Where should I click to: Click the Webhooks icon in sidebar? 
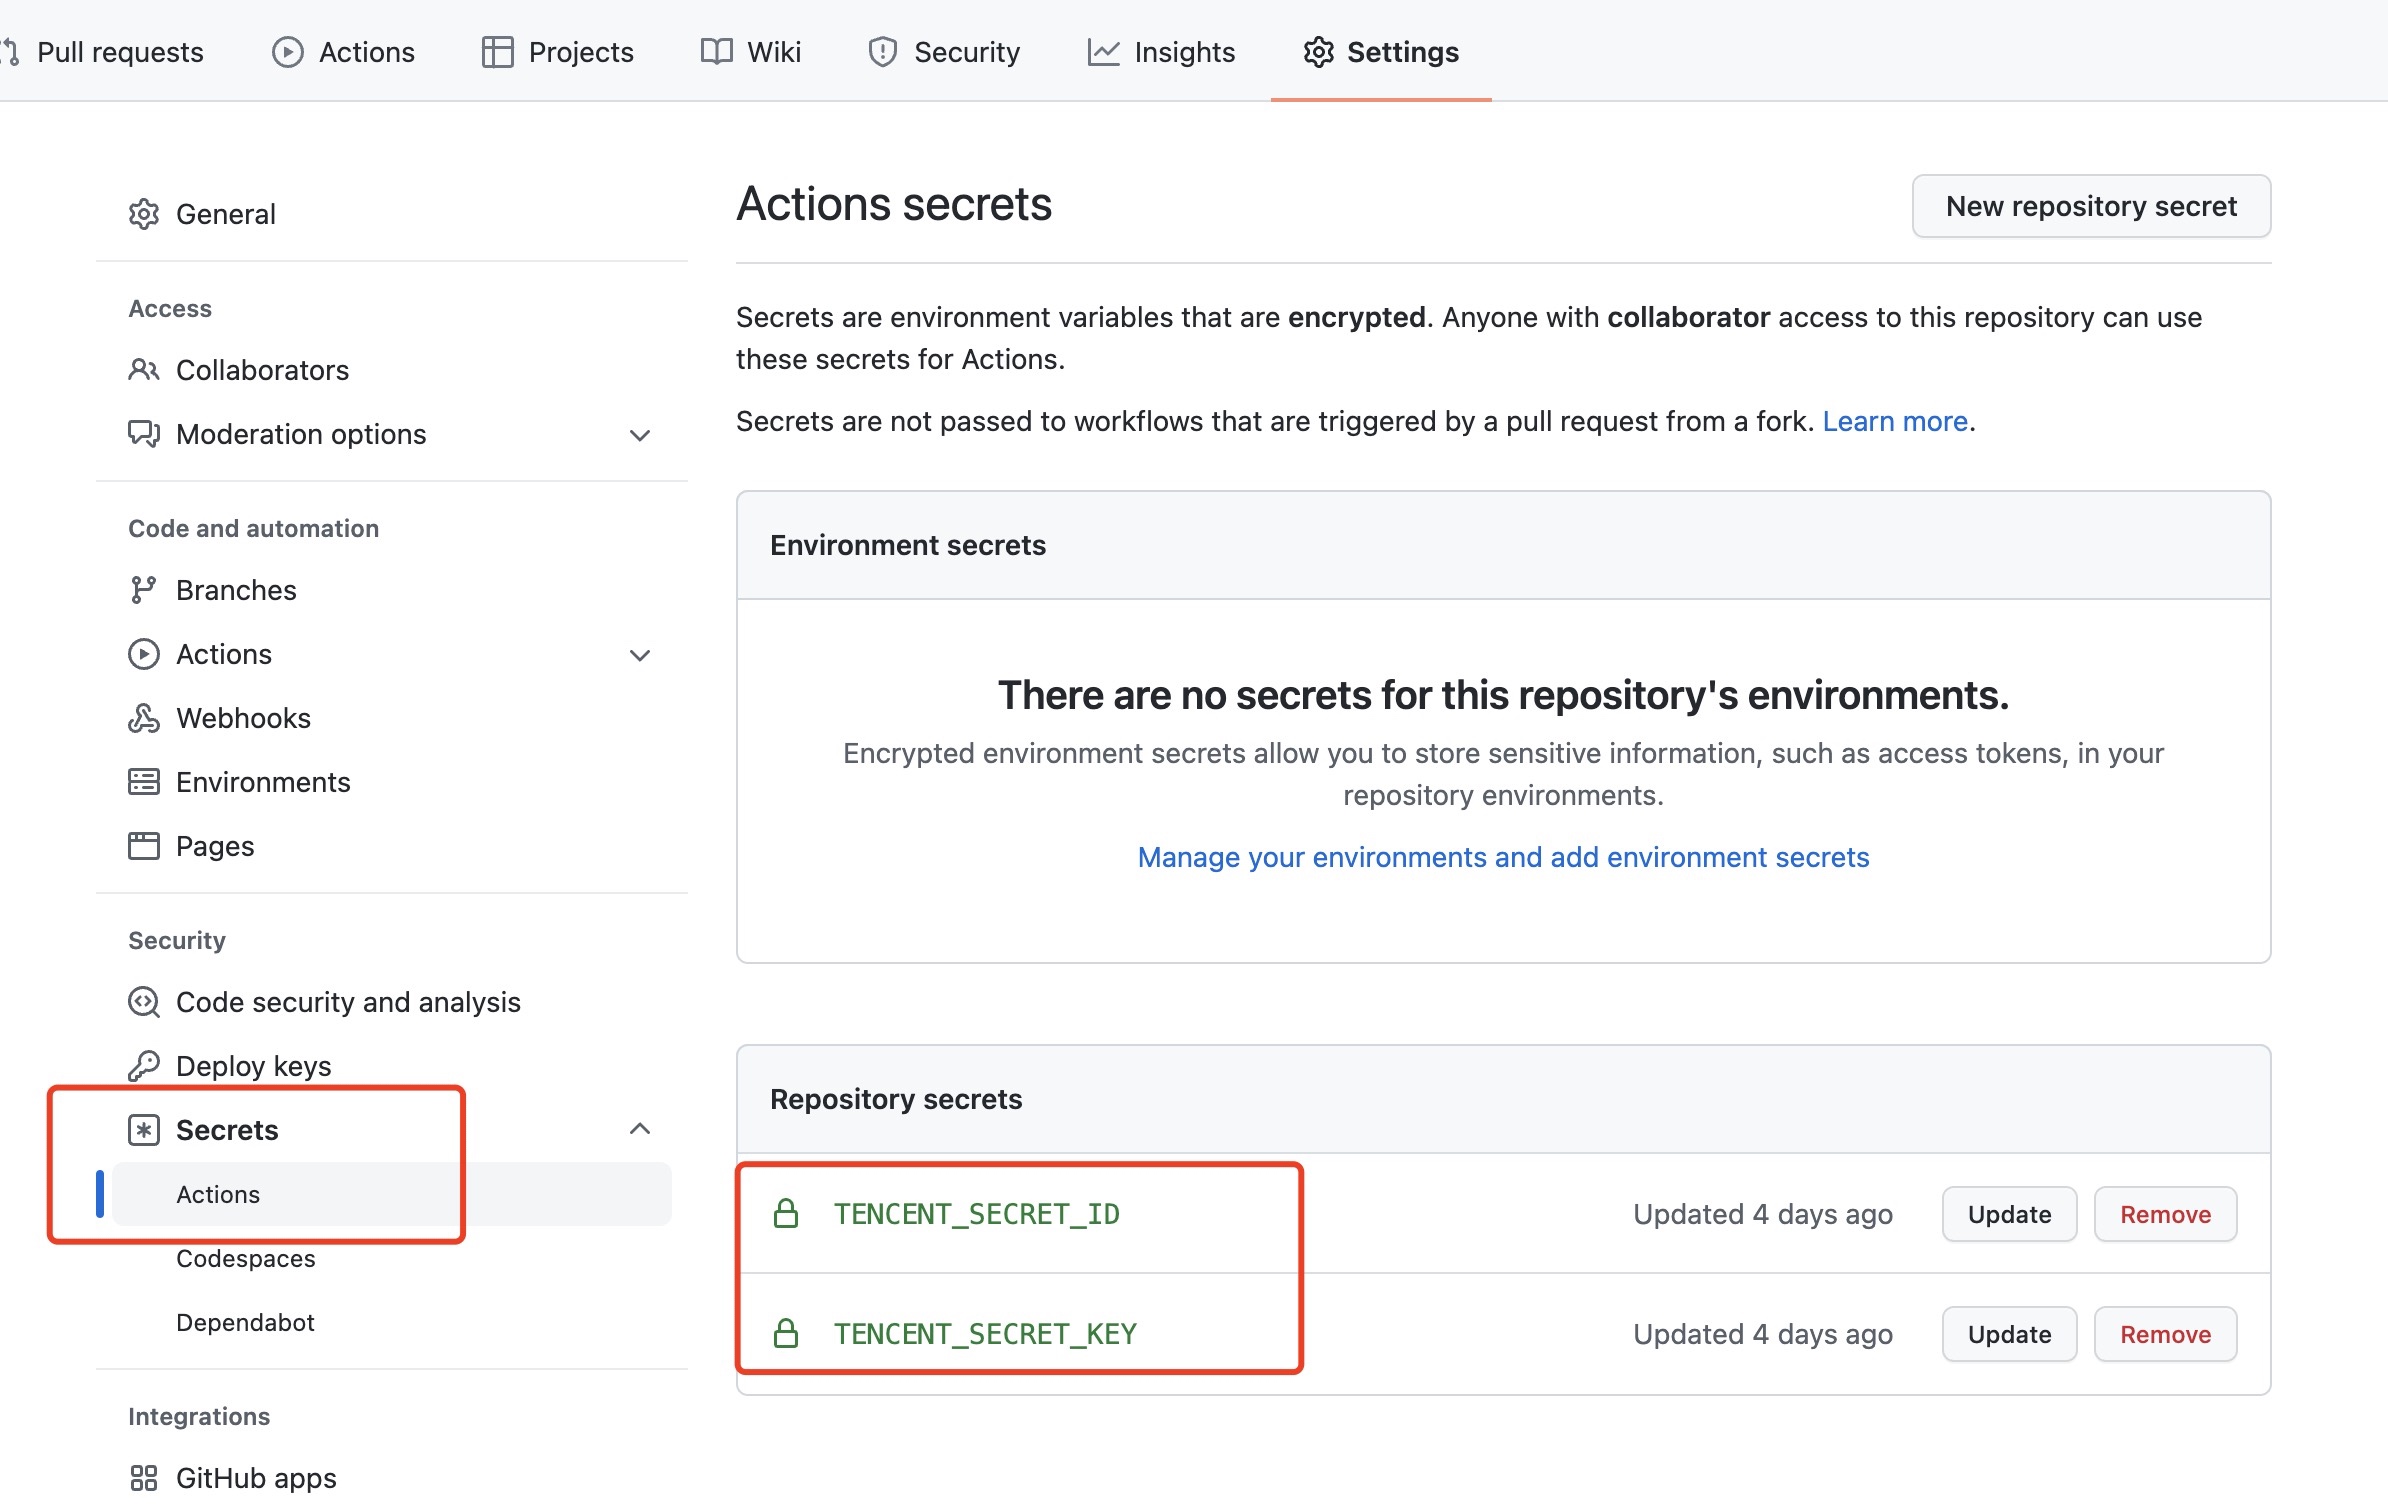click(144, 718)
